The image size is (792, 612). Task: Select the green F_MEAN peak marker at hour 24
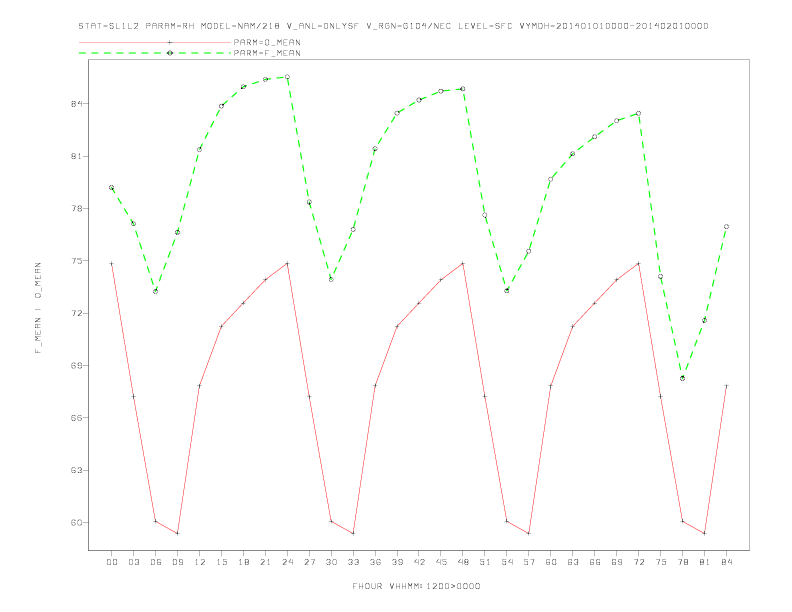(x=287, y=77)
